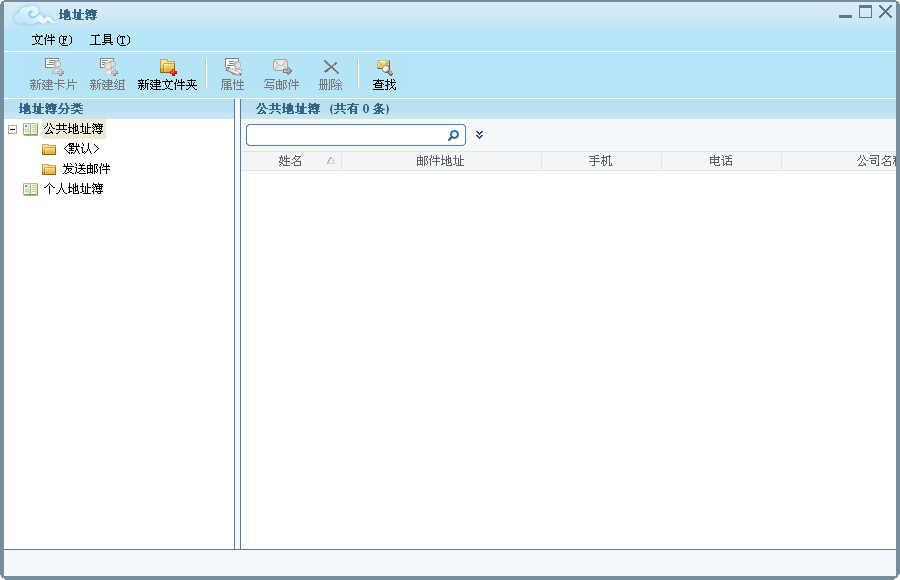The height and width of the screenshot is (580, 900).
Task: Collapse 公共地址簿 using the minus box
Action: 10,128
